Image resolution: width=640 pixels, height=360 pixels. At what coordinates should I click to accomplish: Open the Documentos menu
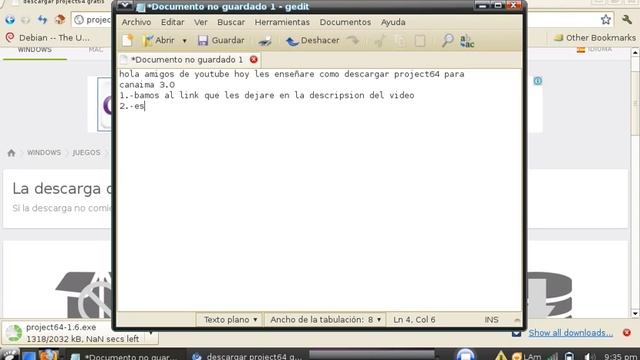[x=345, y=22]
